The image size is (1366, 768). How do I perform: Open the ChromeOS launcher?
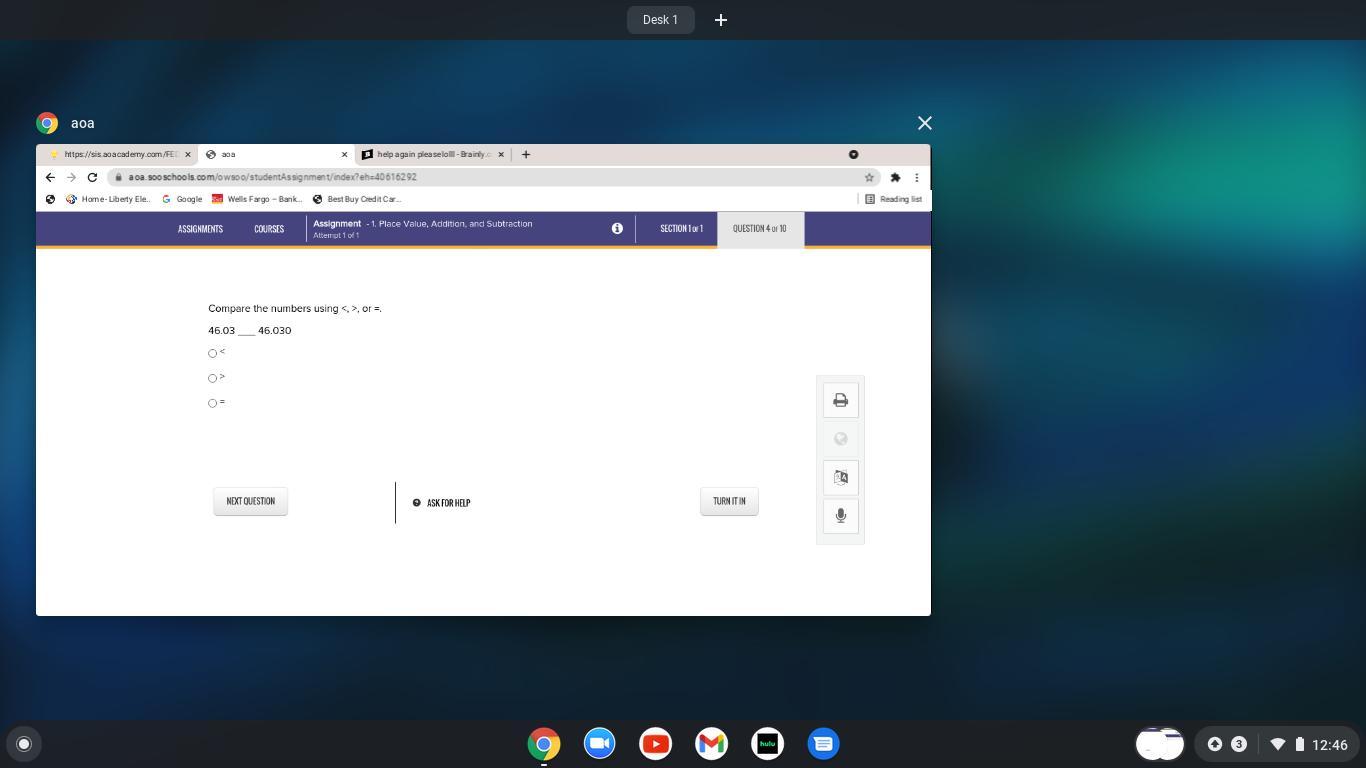[24, 743]
